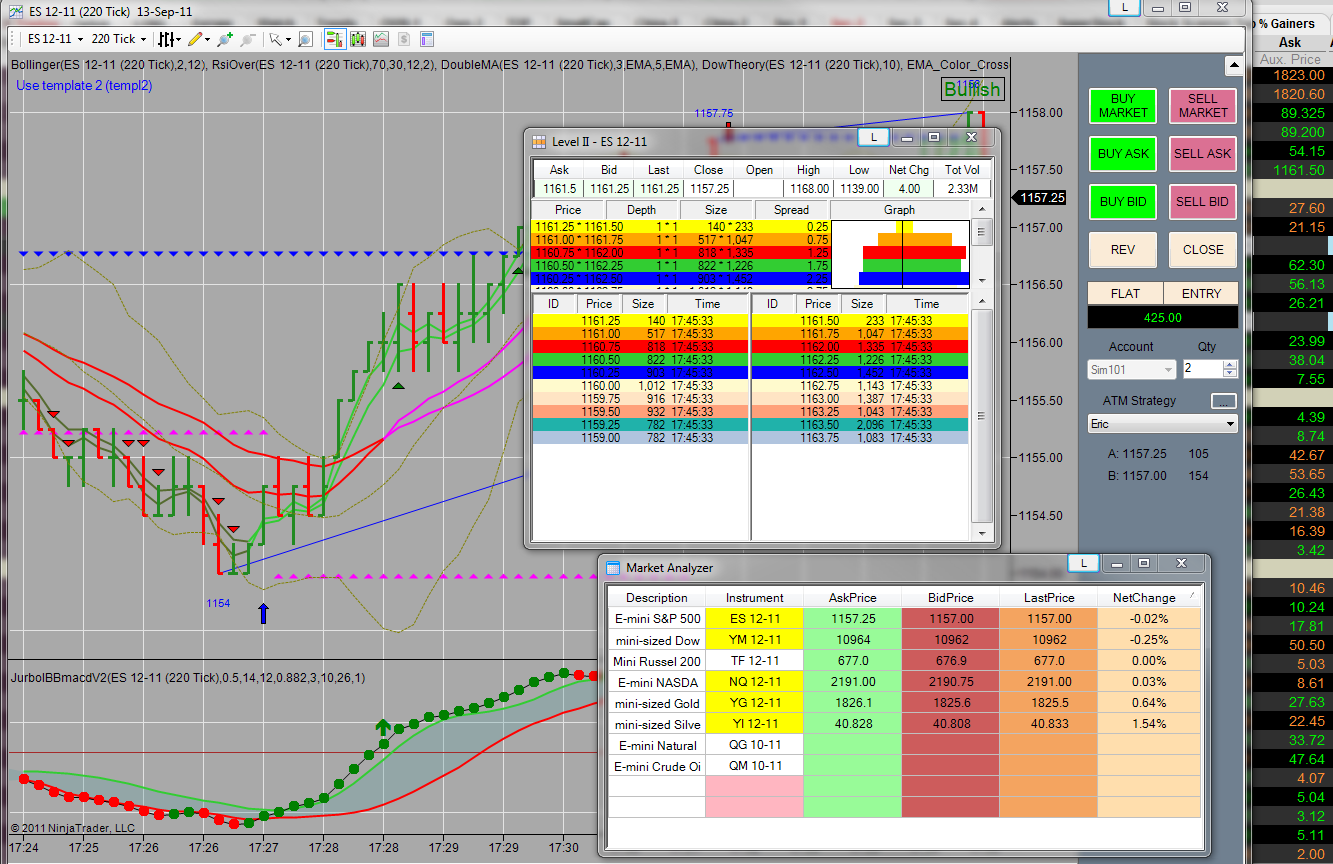The image size is (1333, 864).
Task: Click the chart window title icon
Action: [15, 12]
